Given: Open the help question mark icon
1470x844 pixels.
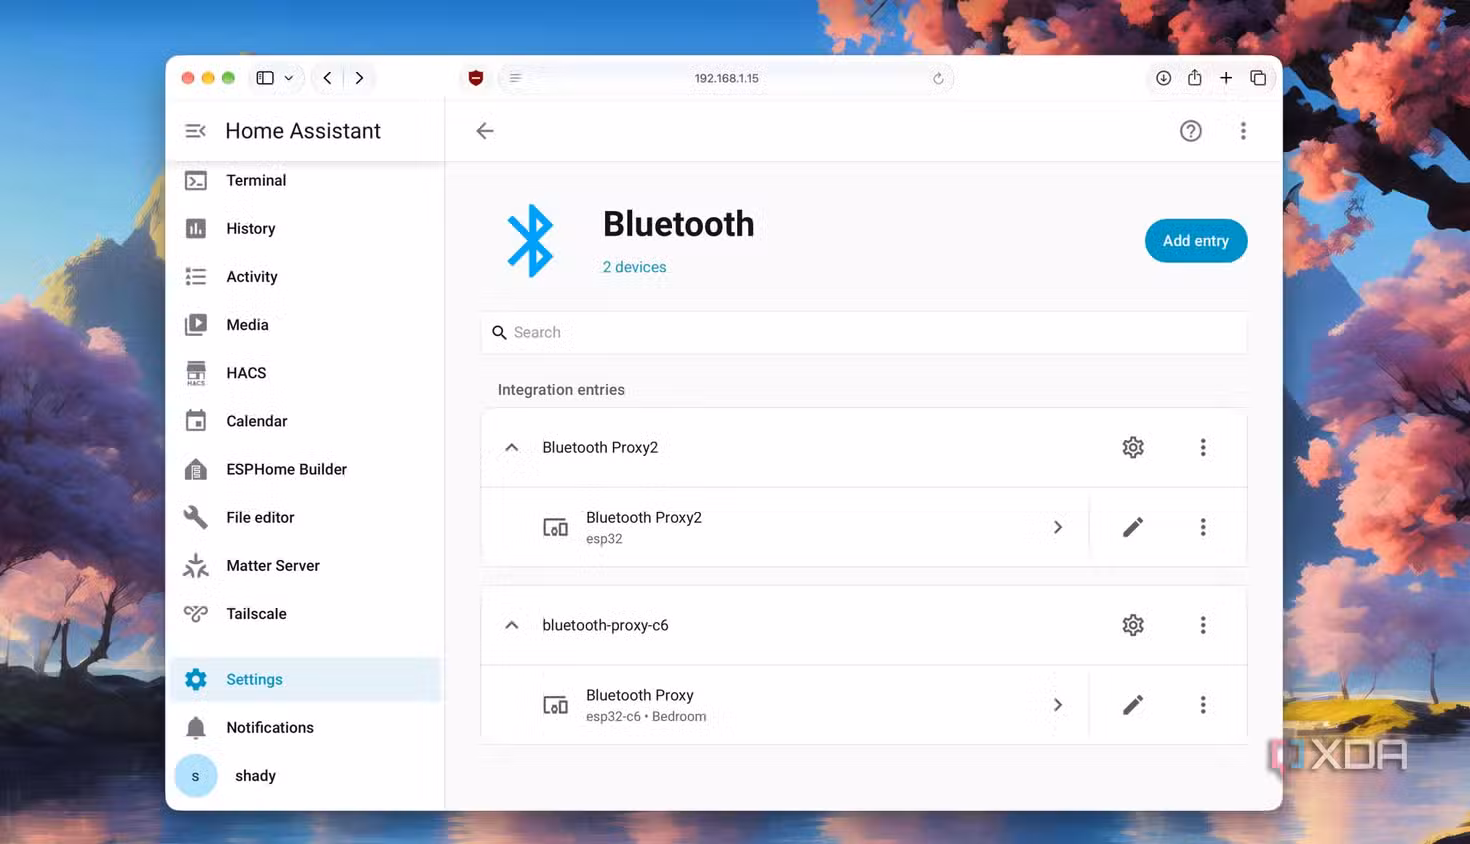Looking at the screenshot, I should click(x=1190, y=131).
